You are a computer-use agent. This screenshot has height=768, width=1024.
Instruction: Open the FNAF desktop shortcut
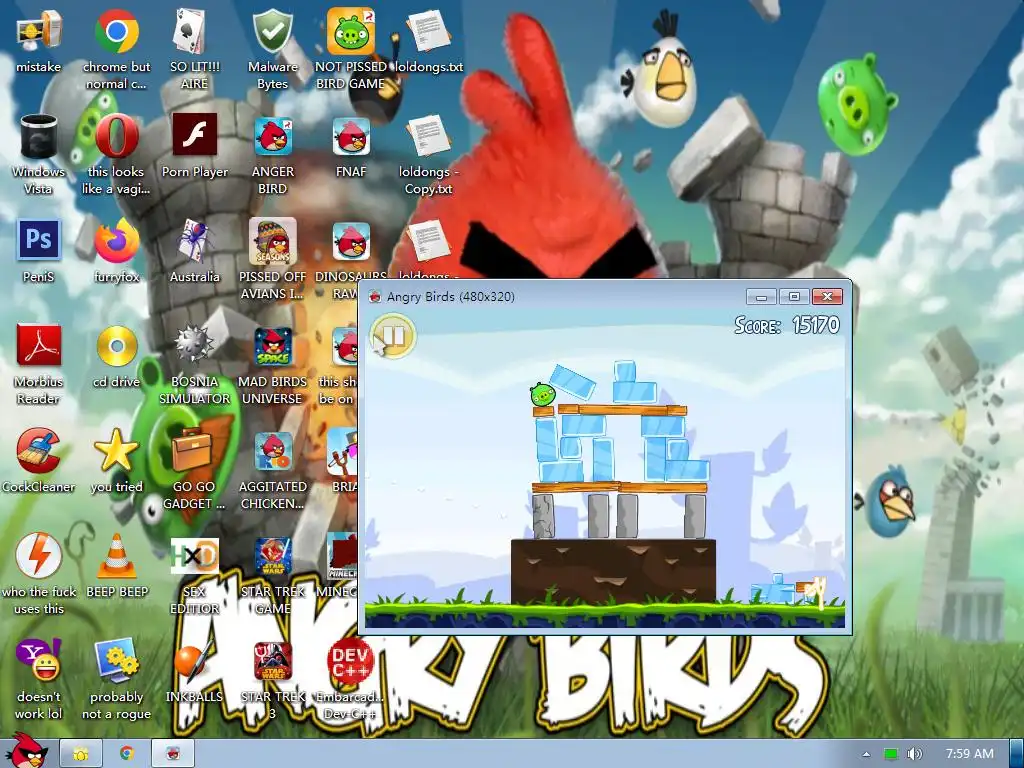click(351, 146)
